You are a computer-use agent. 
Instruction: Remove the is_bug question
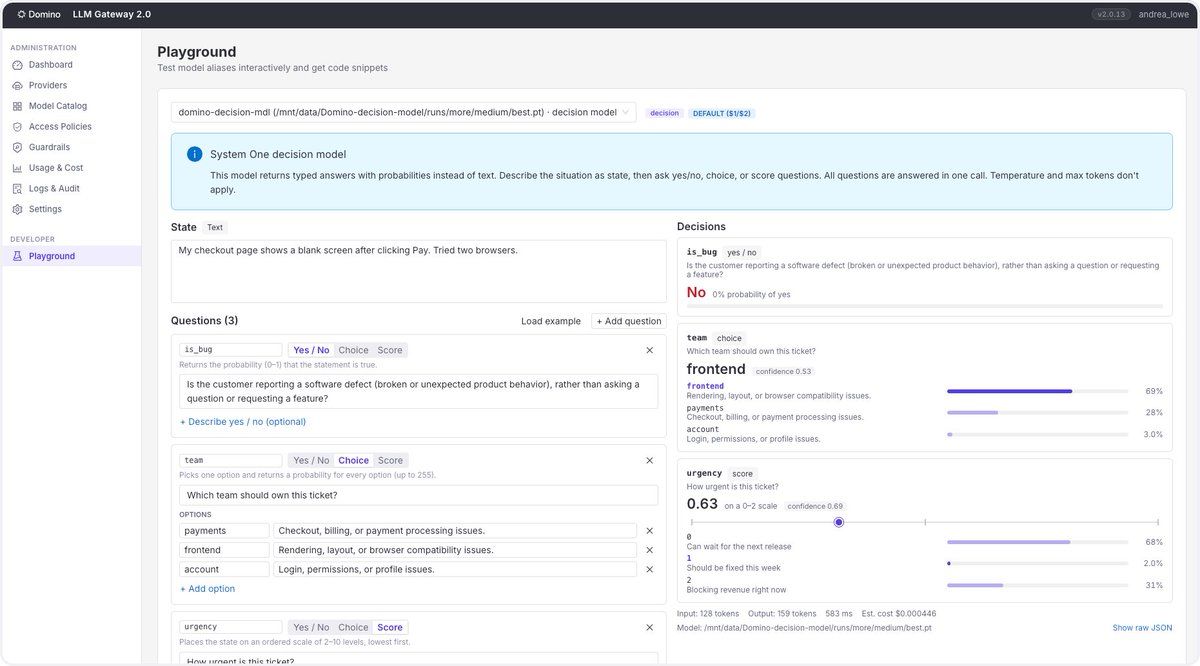coord(649,350)
